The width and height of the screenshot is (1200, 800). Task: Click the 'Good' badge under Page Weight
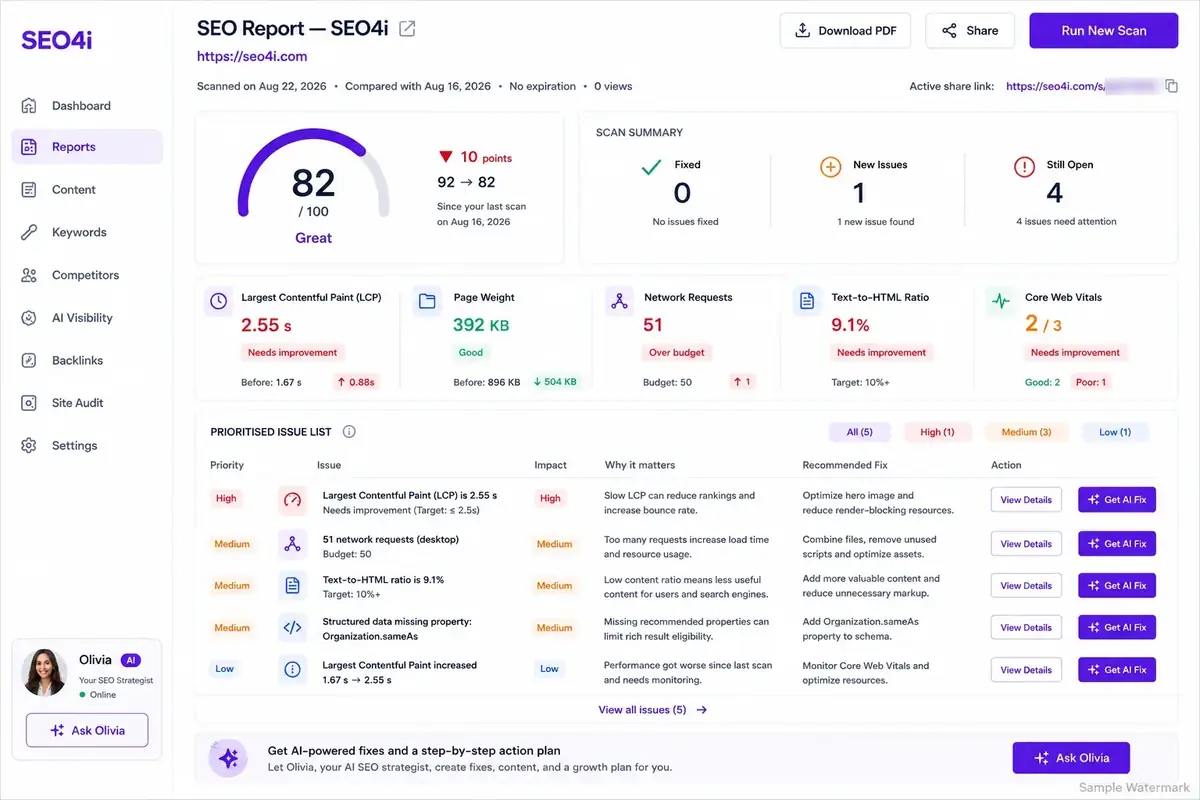point(471,352)
